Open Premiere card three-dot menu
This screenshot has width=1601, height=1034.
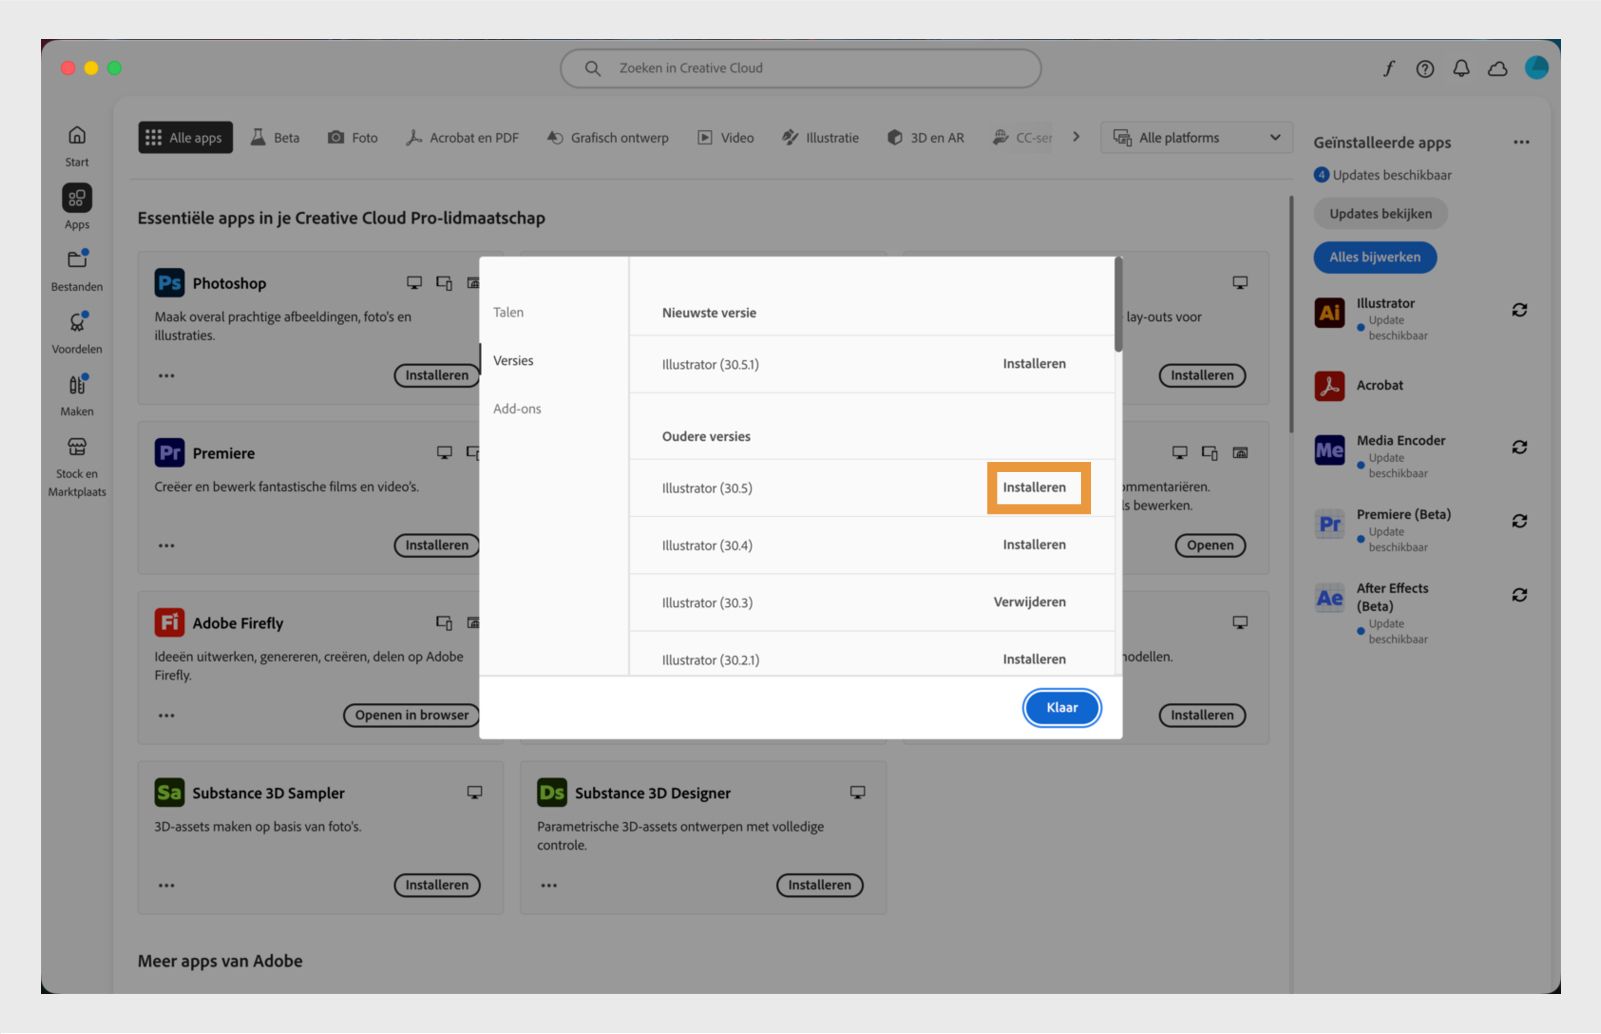coord(166,546)
